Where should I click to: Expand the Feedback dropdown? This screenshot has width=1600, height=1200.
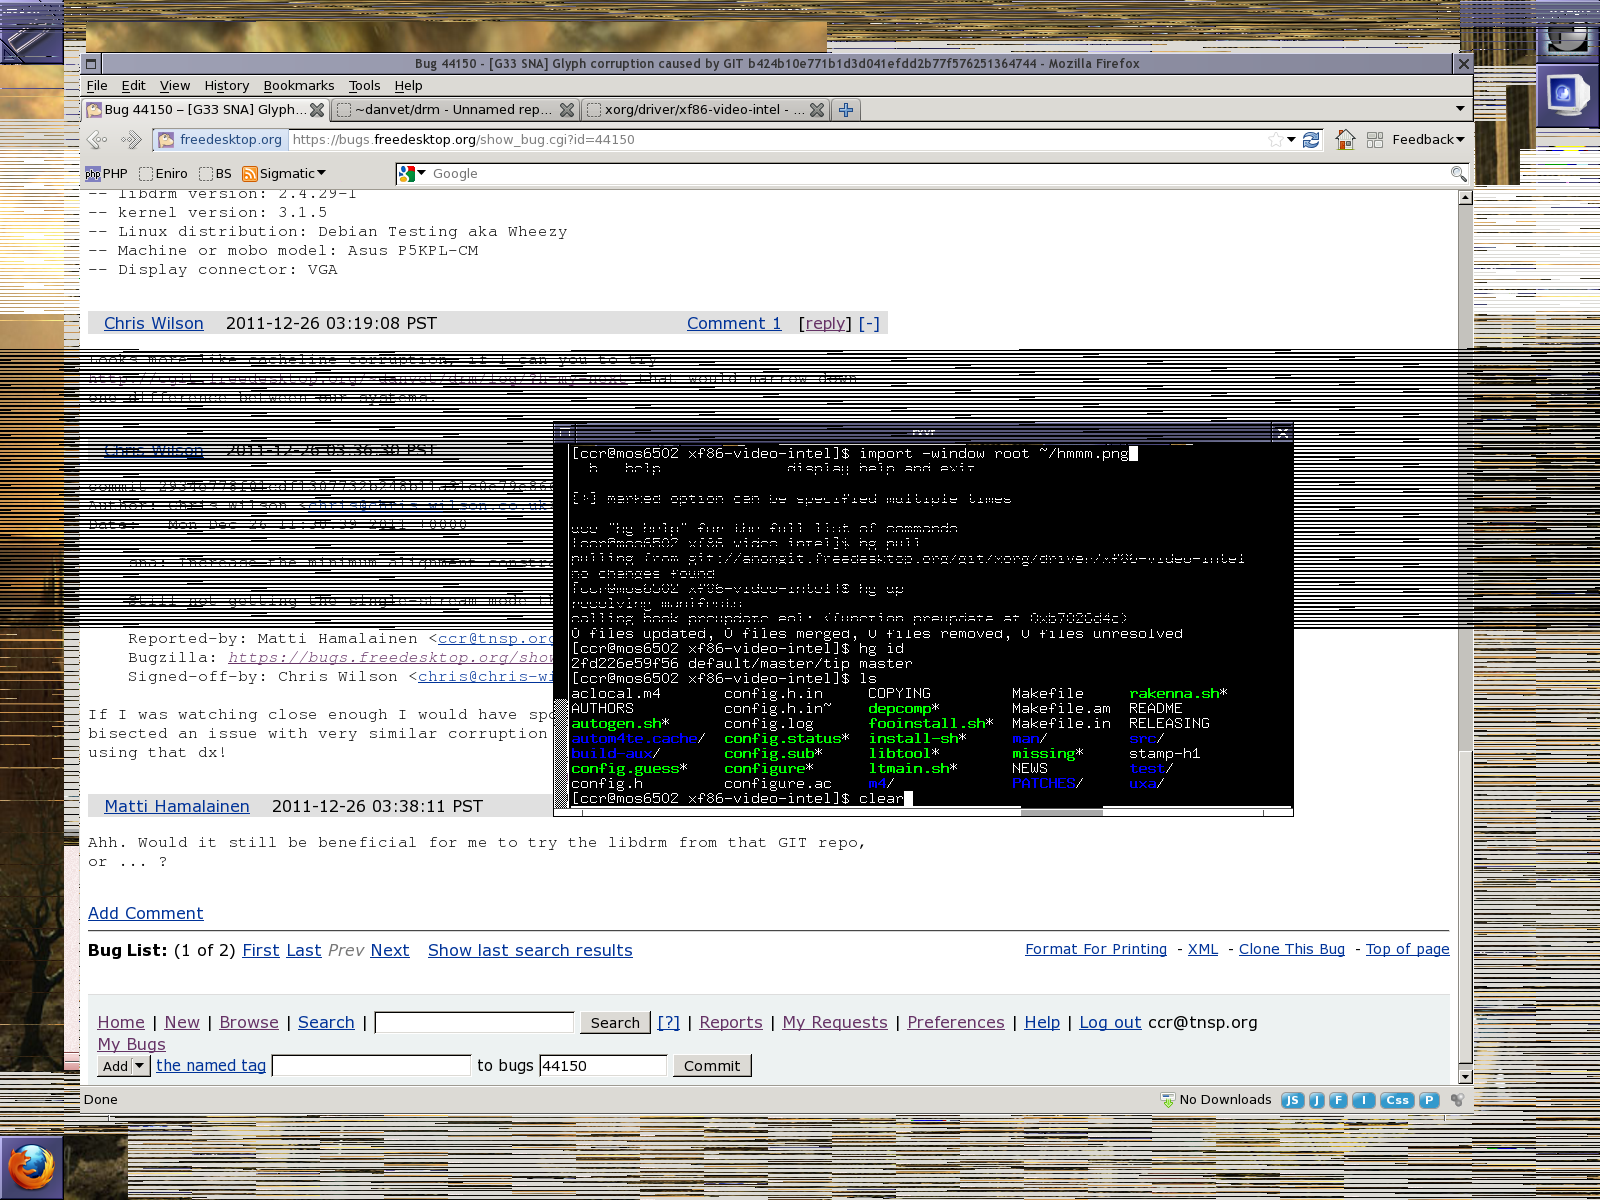click(1428, 140)
